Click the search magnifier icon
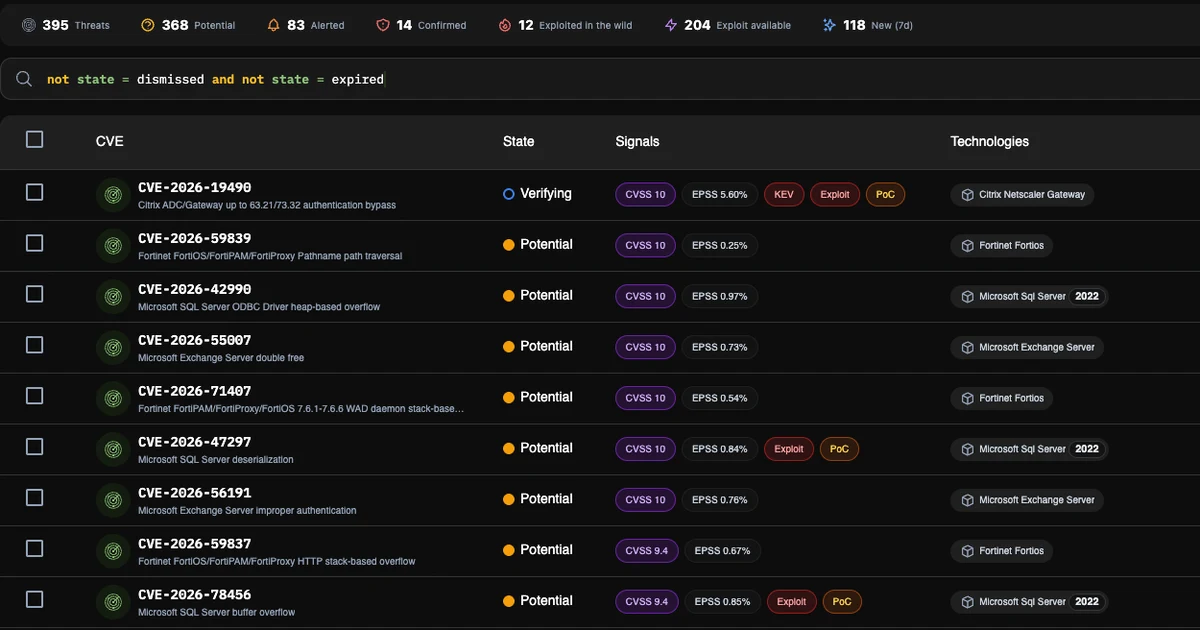 24,78
